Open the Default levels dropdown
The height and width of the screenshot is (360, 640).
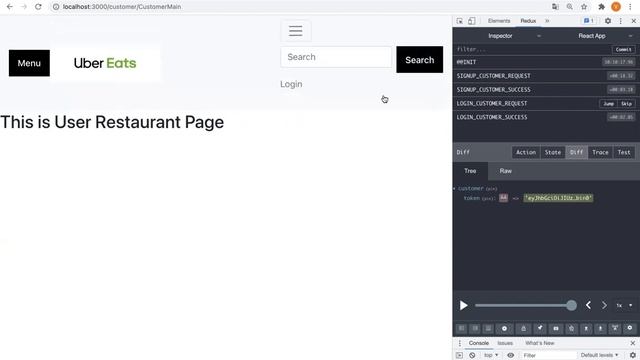point(600,355)
